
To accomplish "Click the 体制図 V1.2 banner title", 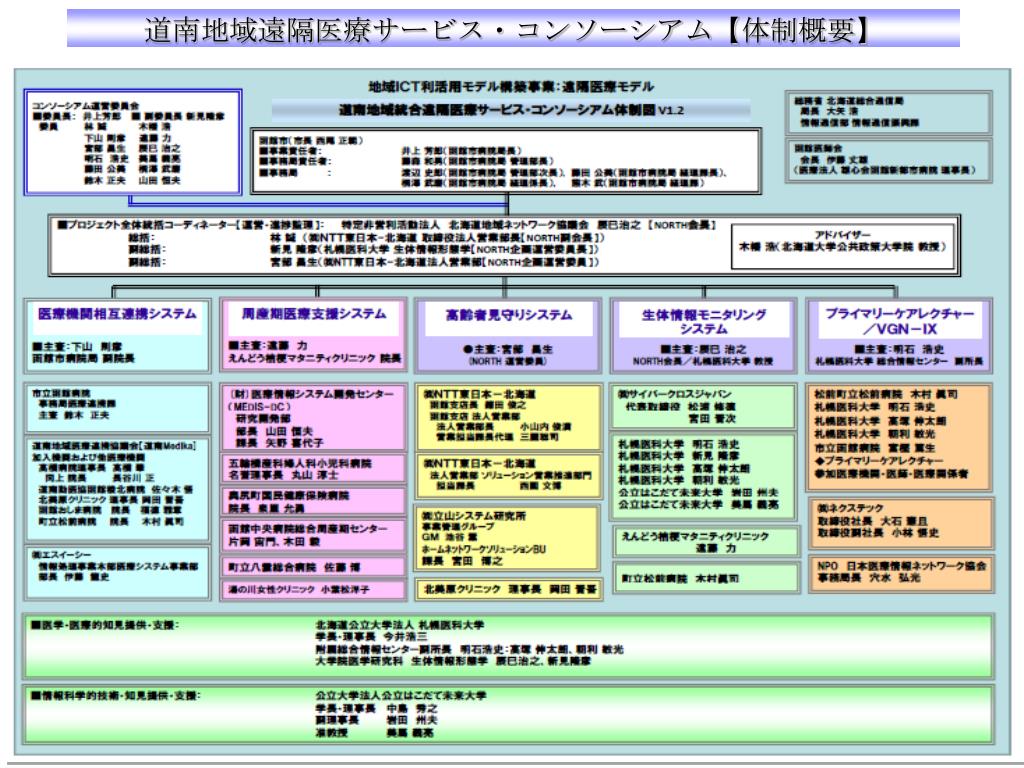I will click(x=511, y=110).
